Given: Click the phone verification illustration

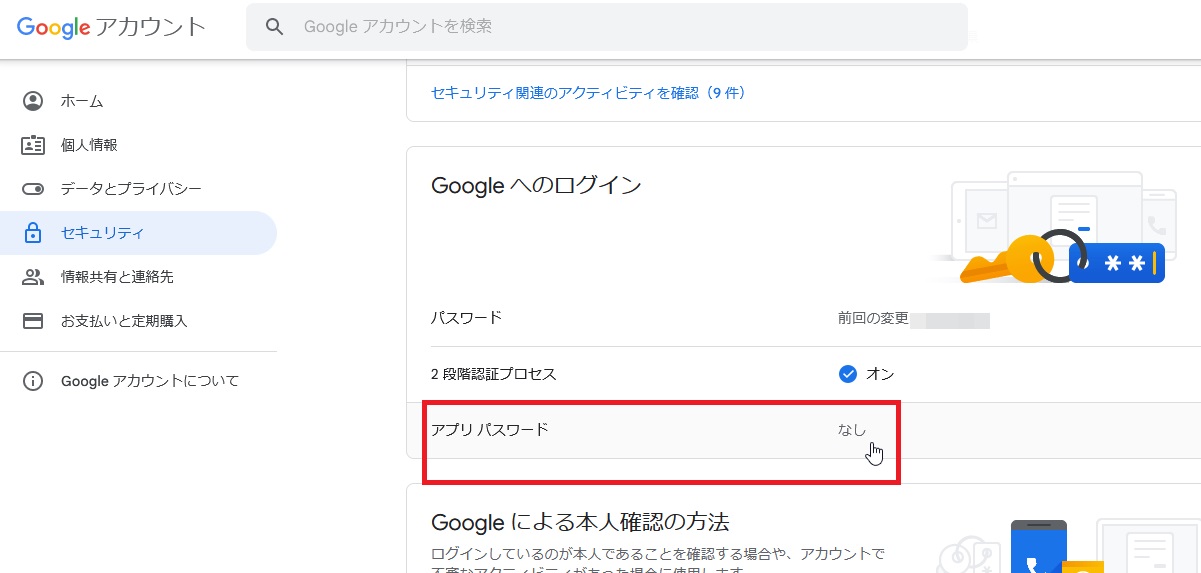Looking at the screenshot, I should (1070, 546).
